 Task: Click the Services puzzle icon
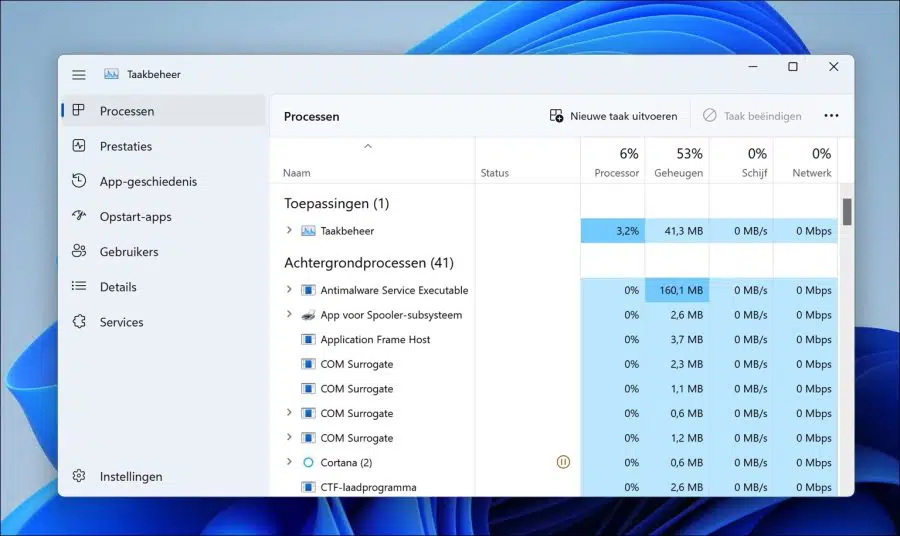tap(79, 321)
